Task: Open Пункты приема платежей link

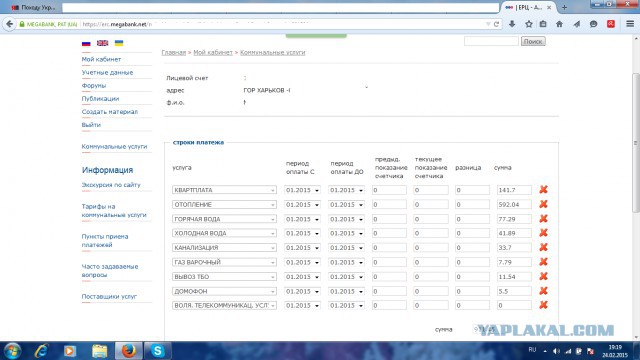Action: [x=105, y=240]
